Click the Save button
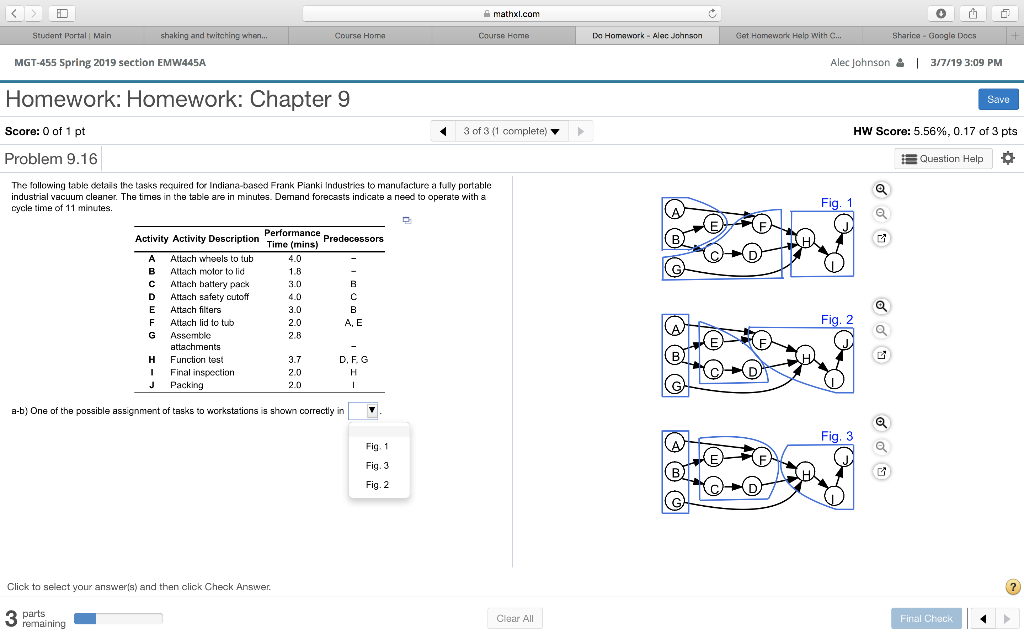Viewport: 1024px width, 640px height. pos(998,99)
